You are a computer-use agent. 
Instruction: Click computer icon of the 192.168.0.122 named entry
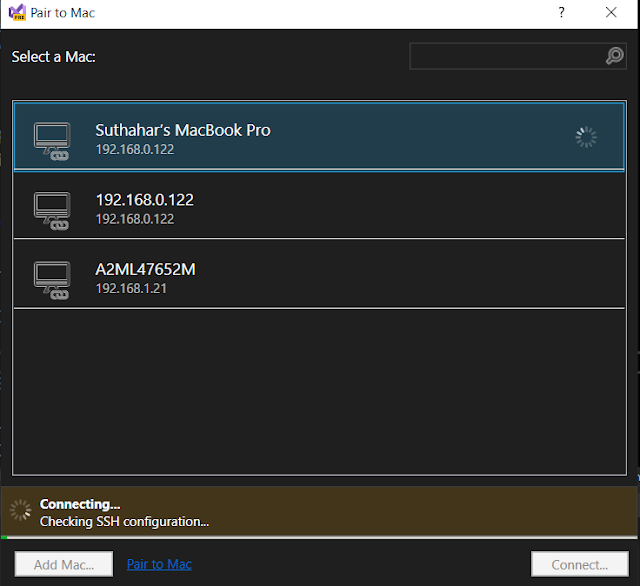(52, 211)
